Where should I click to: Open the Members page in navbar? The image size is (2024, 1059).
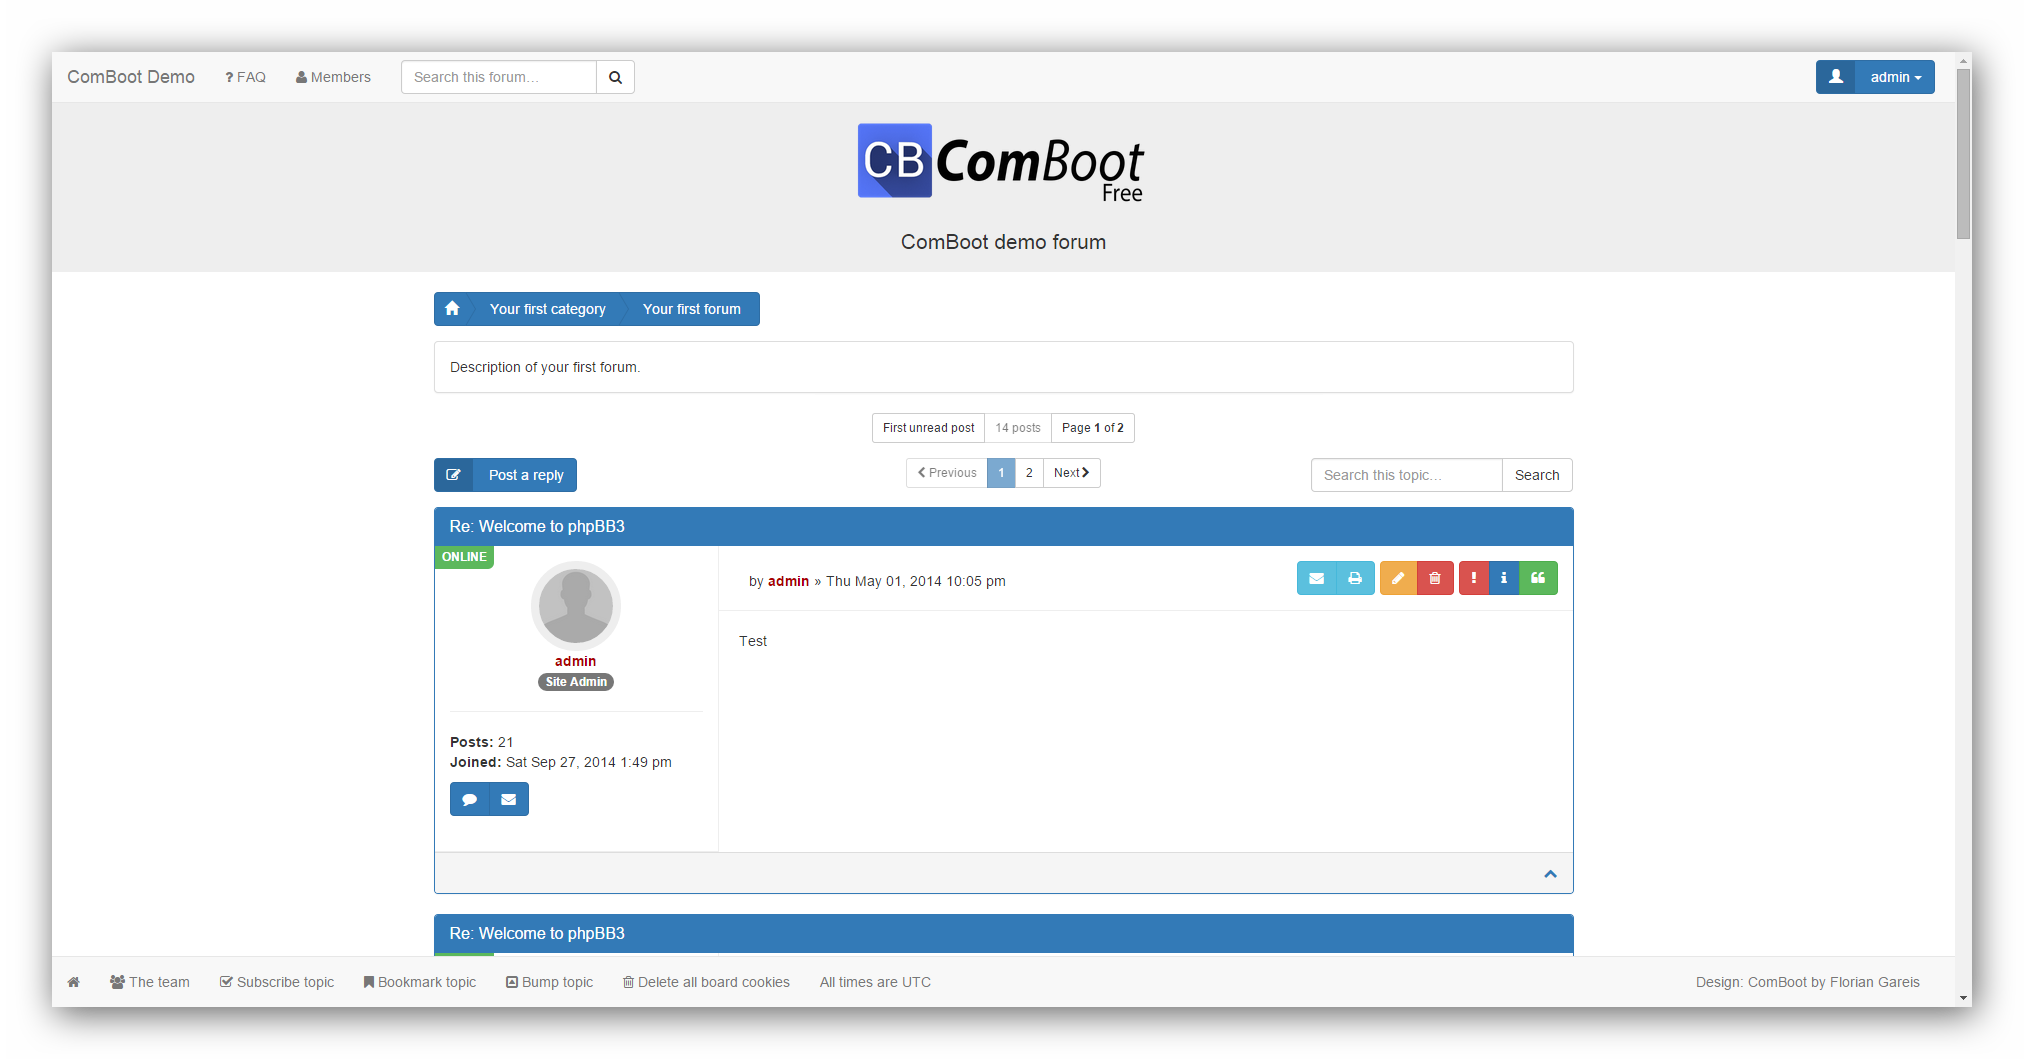(x=333, y=77)
